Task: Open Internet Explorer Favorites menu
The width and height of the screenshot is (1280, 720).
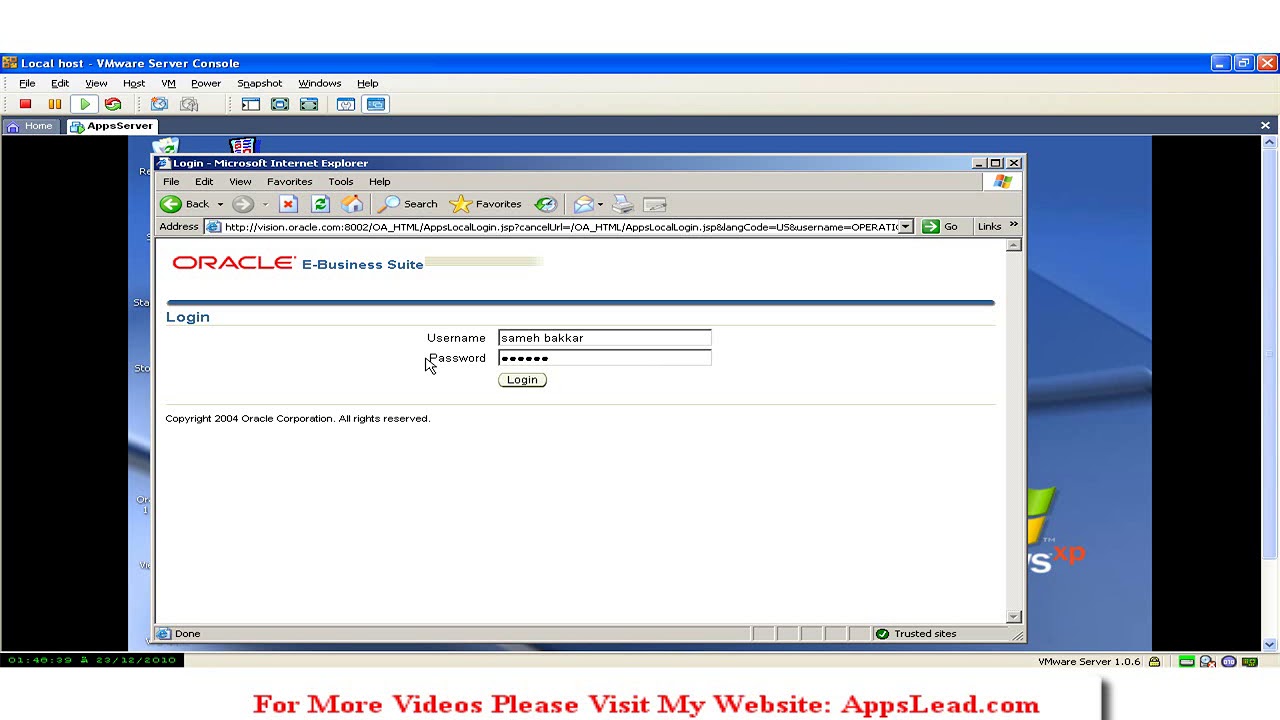Action: pyautogui.click(x=289, y=182)
